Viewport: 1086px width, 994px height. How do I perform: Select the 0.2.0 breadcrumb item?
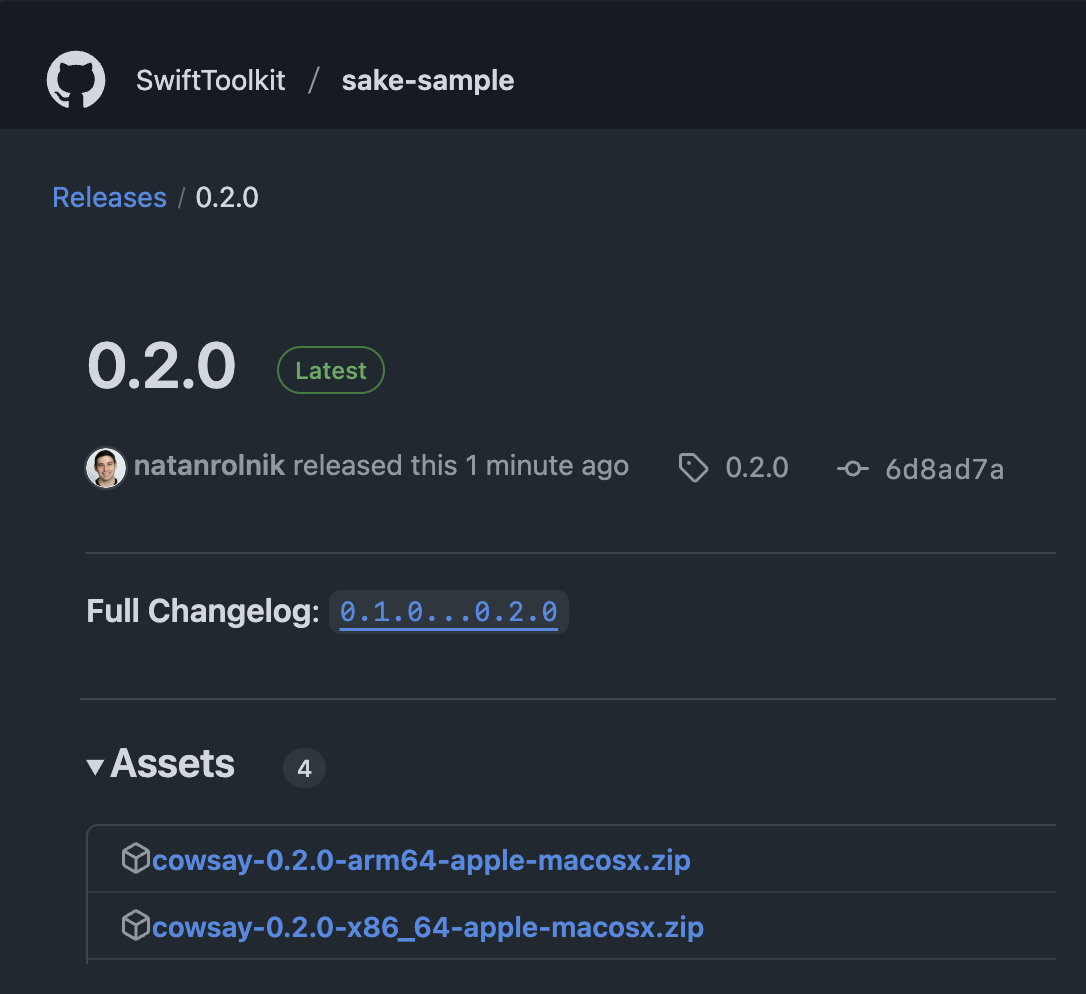tap(227, 197)
